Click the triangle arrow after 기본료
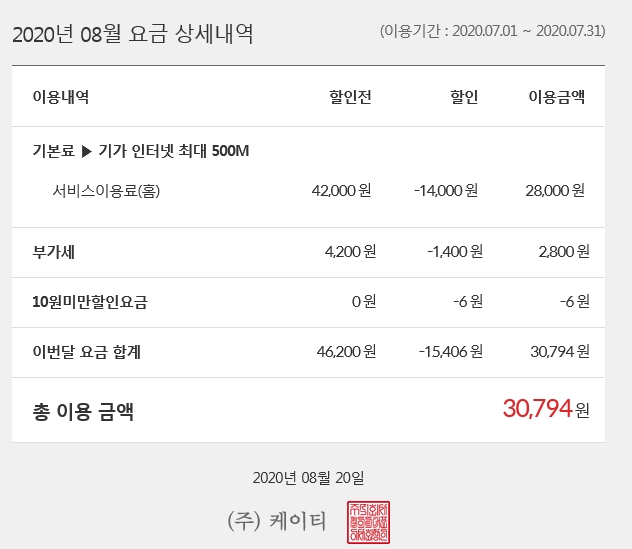This screenshot has height=549, width=632. coord(86,152)
